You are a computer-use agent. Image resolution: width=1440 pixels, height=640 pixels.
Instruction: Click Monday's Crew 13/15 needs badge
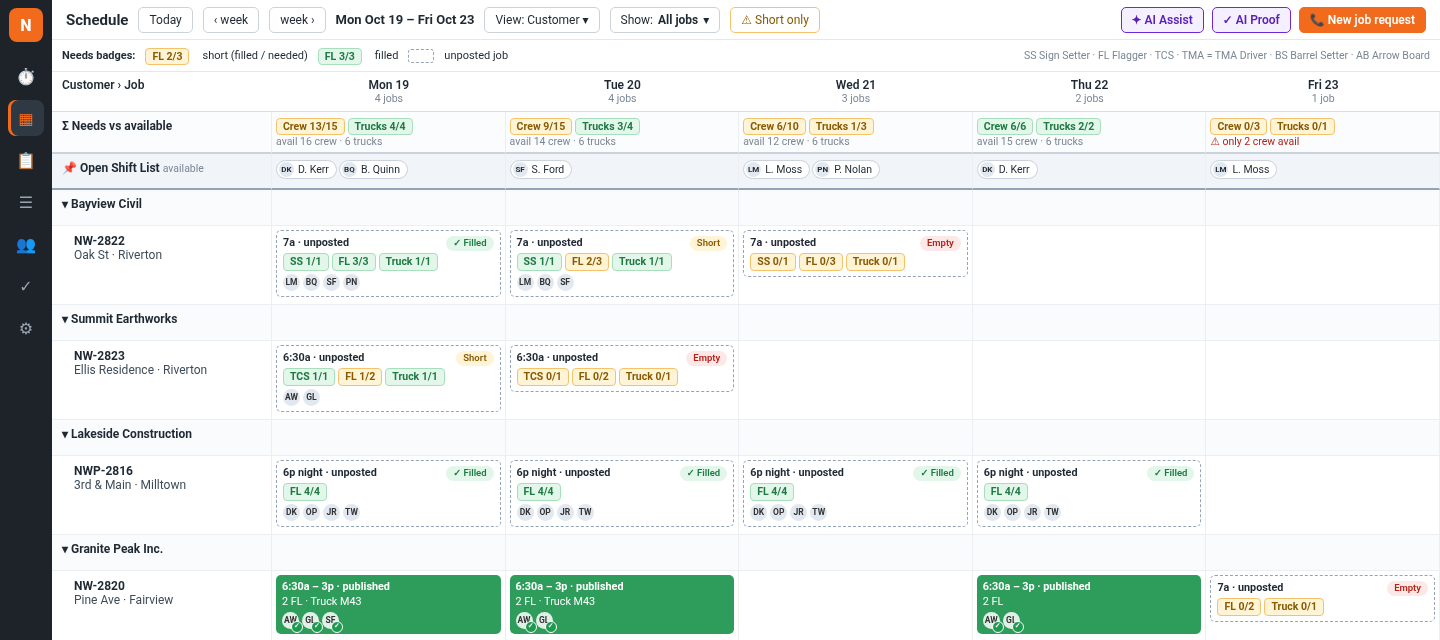pos(310,126)
